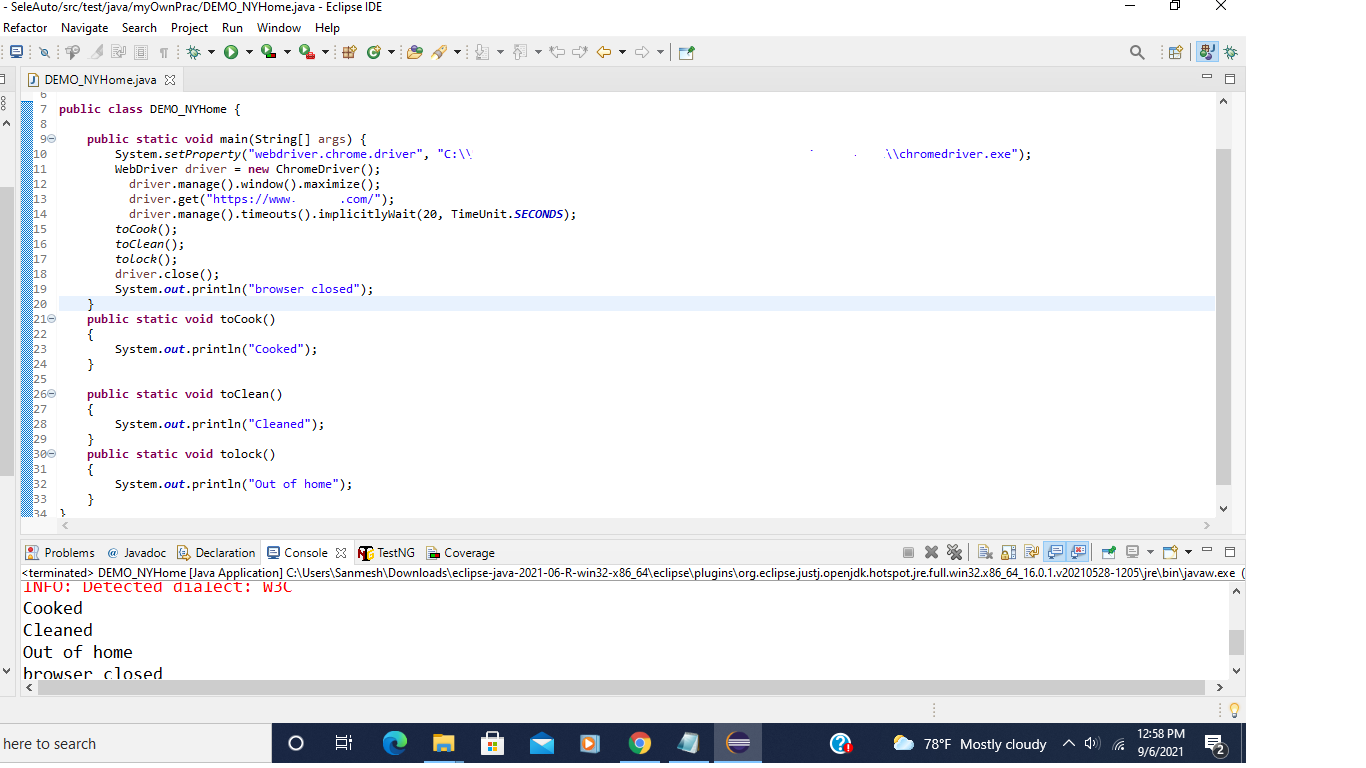Launch Google Chrome from the taskbar

tap(639, 743)
